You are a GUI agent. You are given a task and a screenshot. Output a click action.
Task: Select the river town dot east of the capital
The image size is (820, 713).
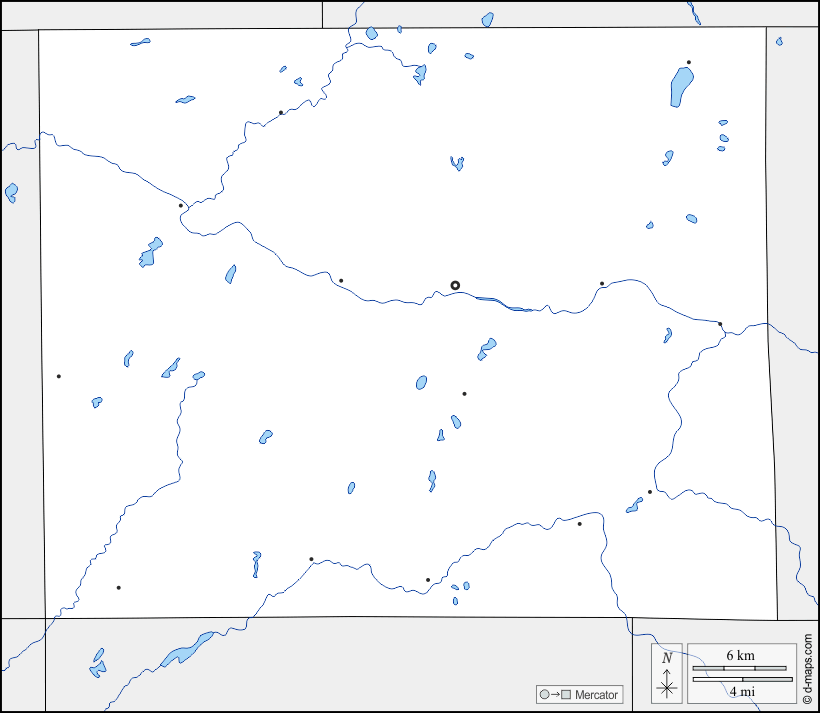(602, 284)
